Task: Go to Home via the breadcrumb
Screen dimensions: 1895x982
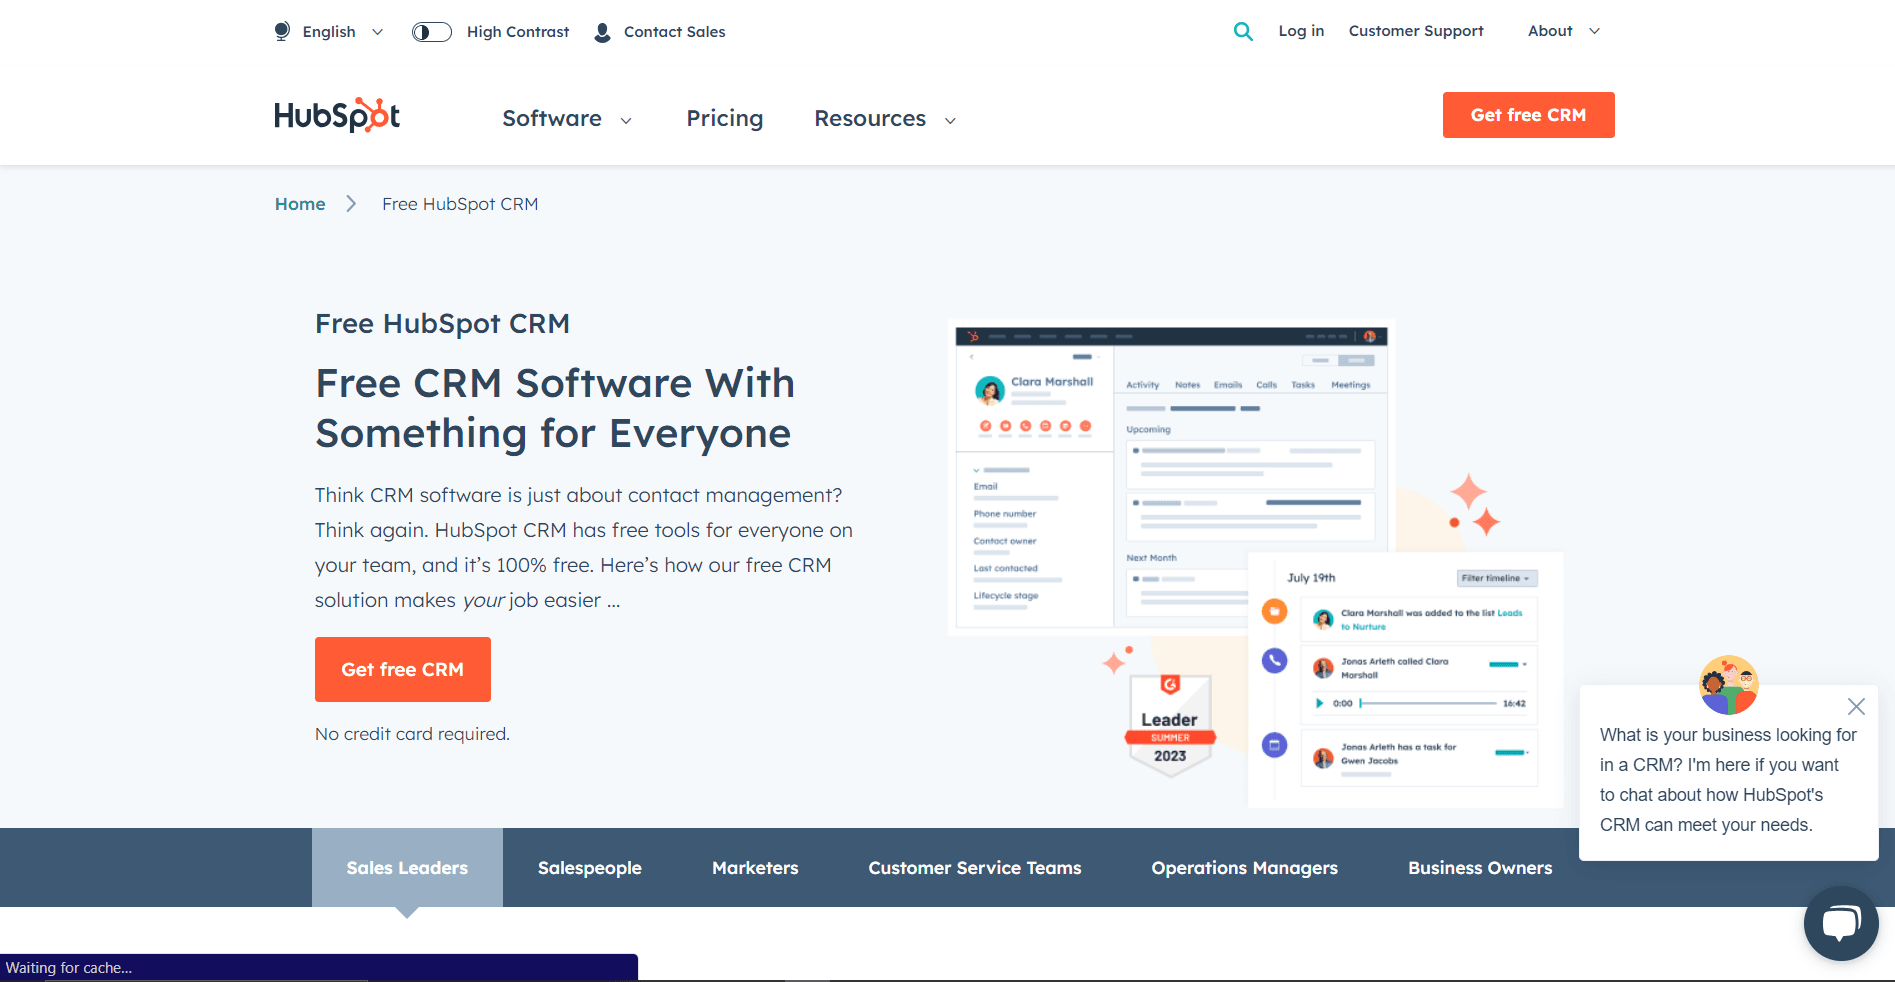Action: point(299,204)
